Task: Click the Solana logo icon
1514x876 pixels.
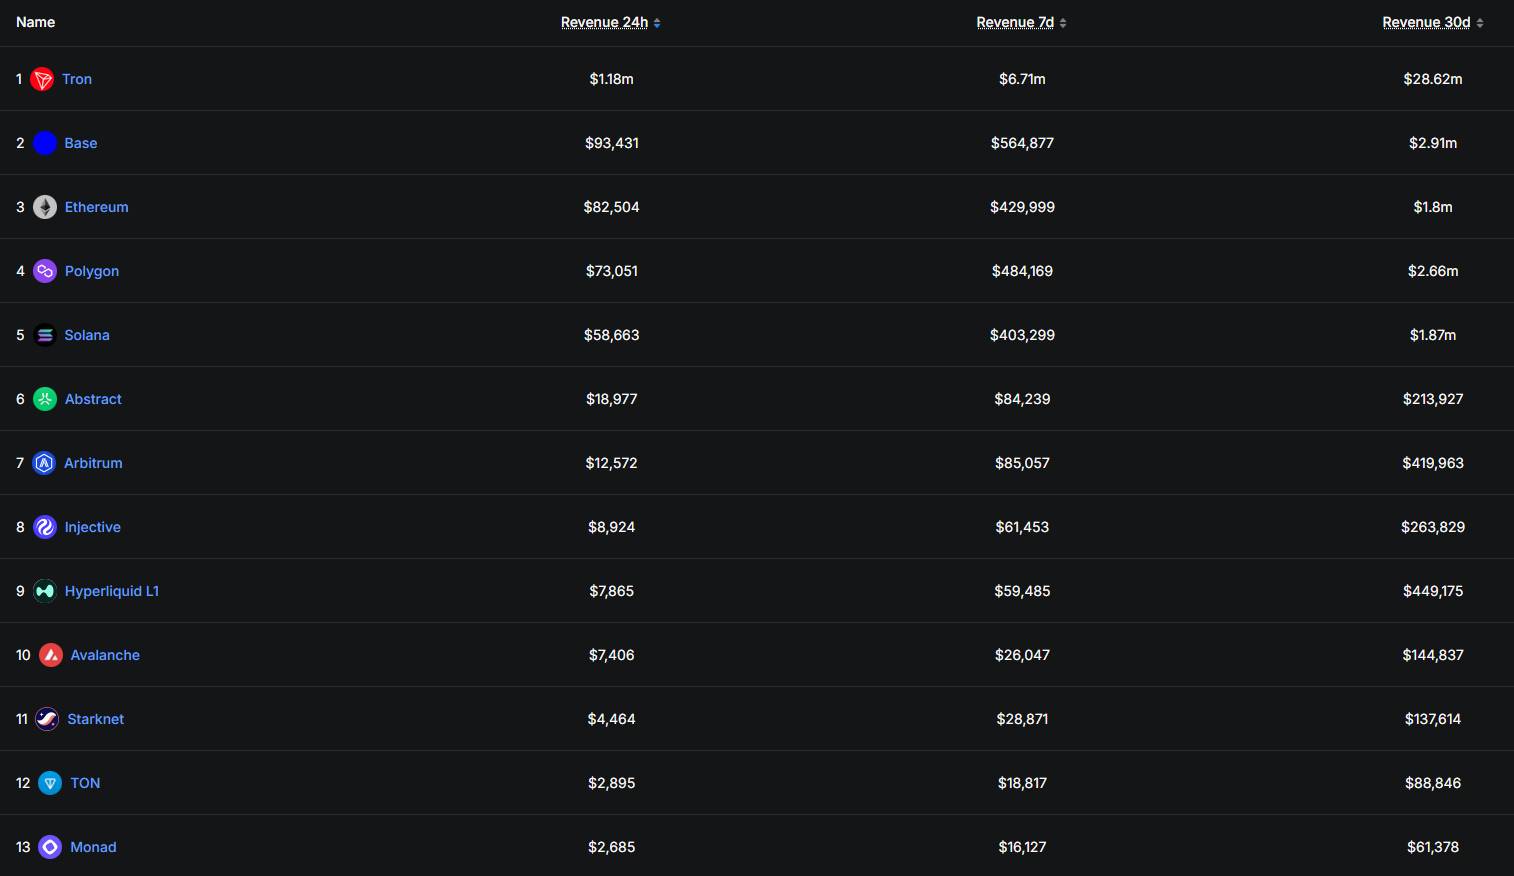Action: coord(45,335)
